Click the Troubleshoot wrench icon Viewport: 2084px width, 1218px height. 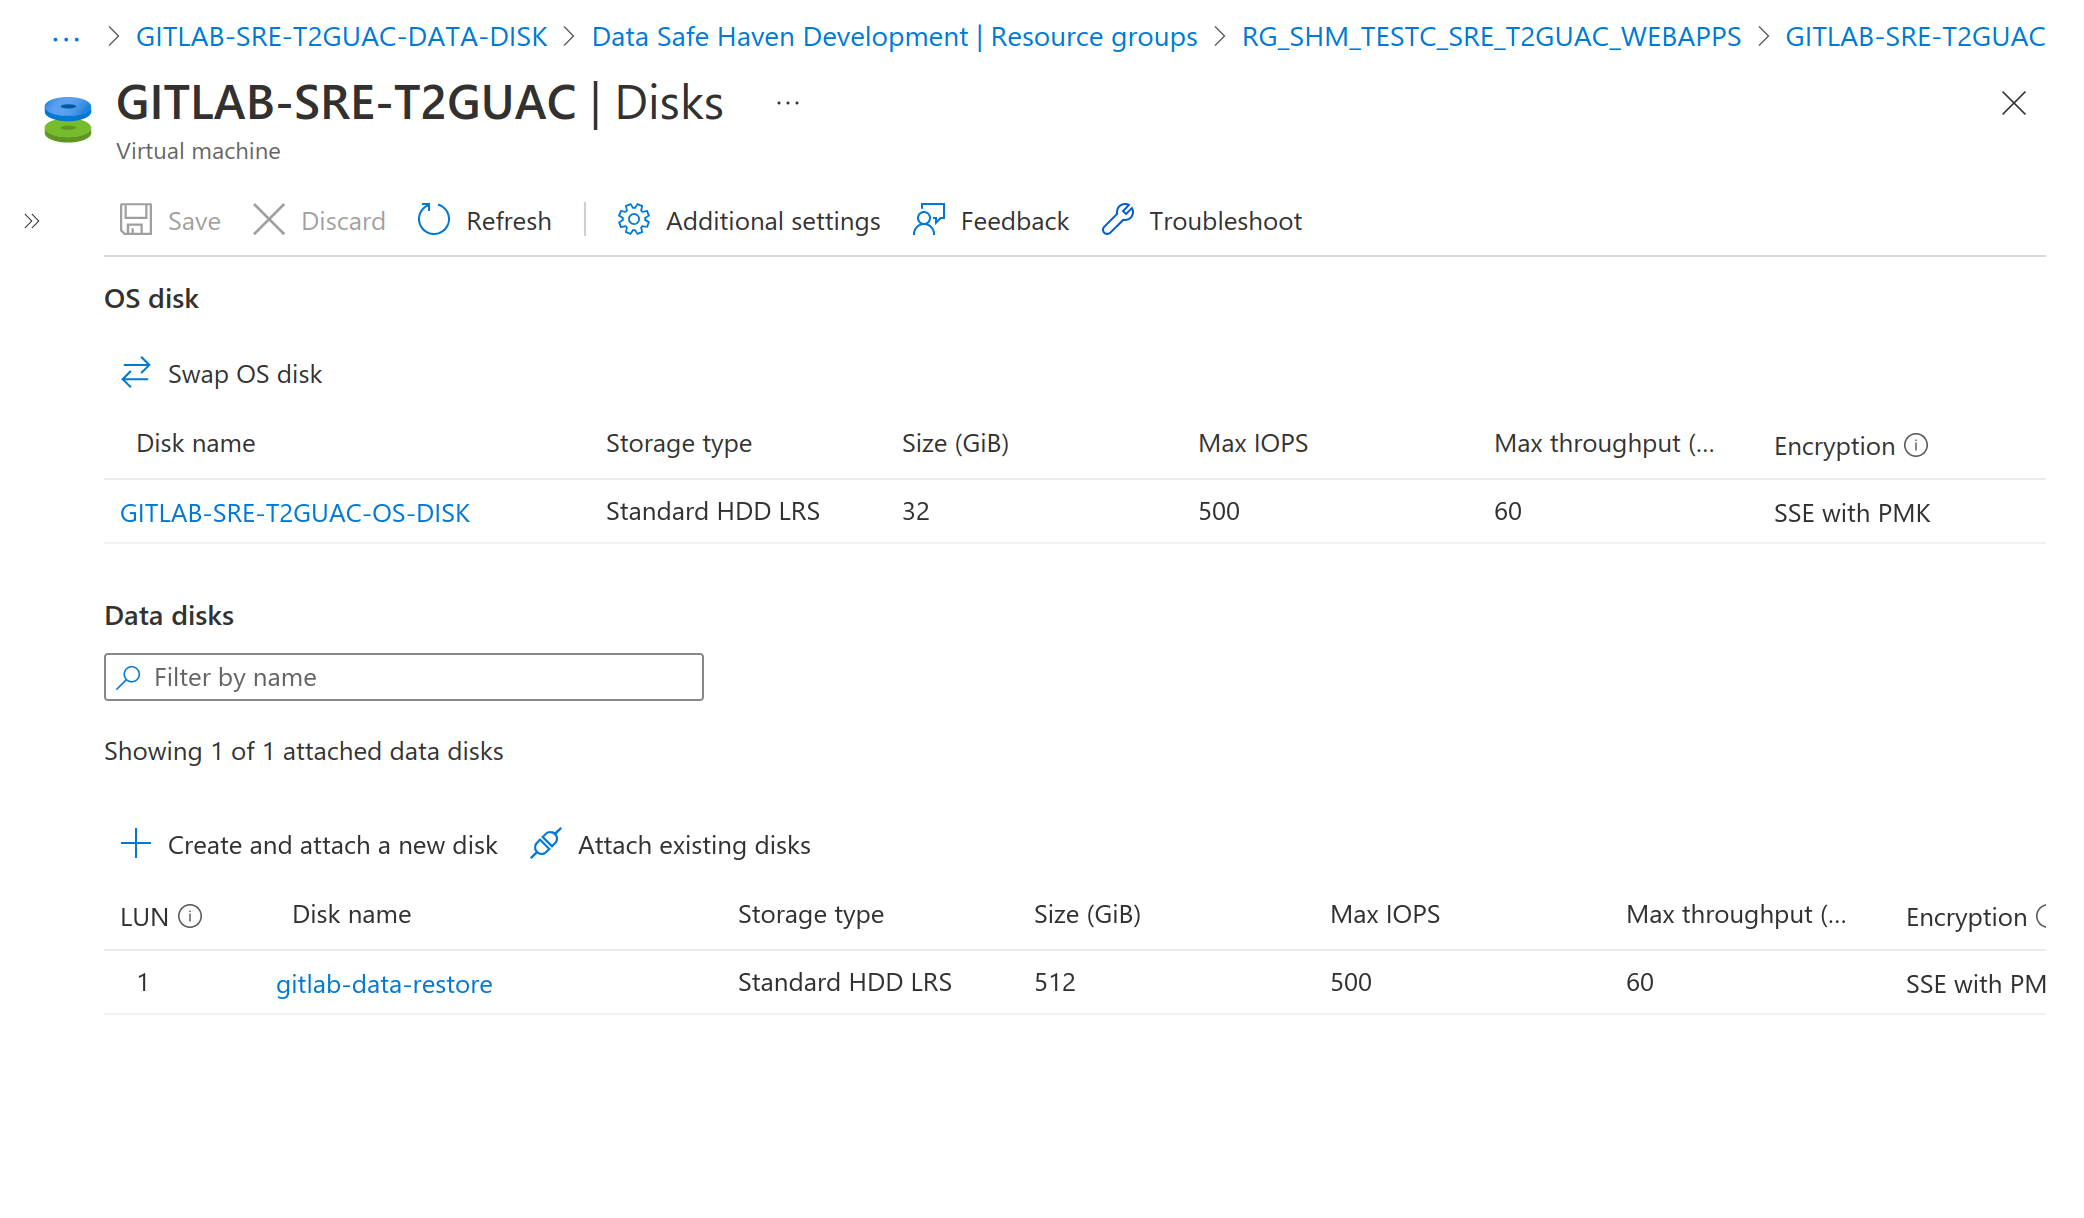1118,220
